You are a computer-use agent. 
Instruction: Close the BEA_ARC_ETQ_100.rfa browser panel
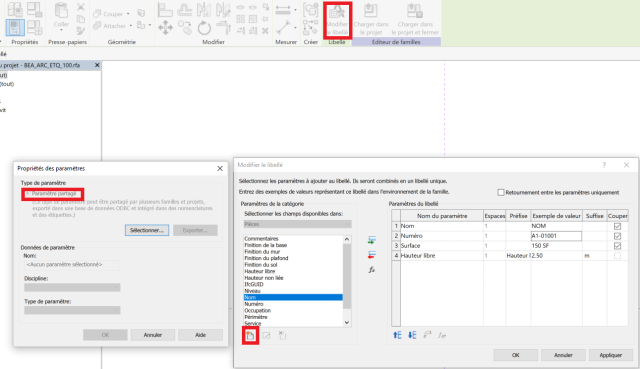[97, 65]
